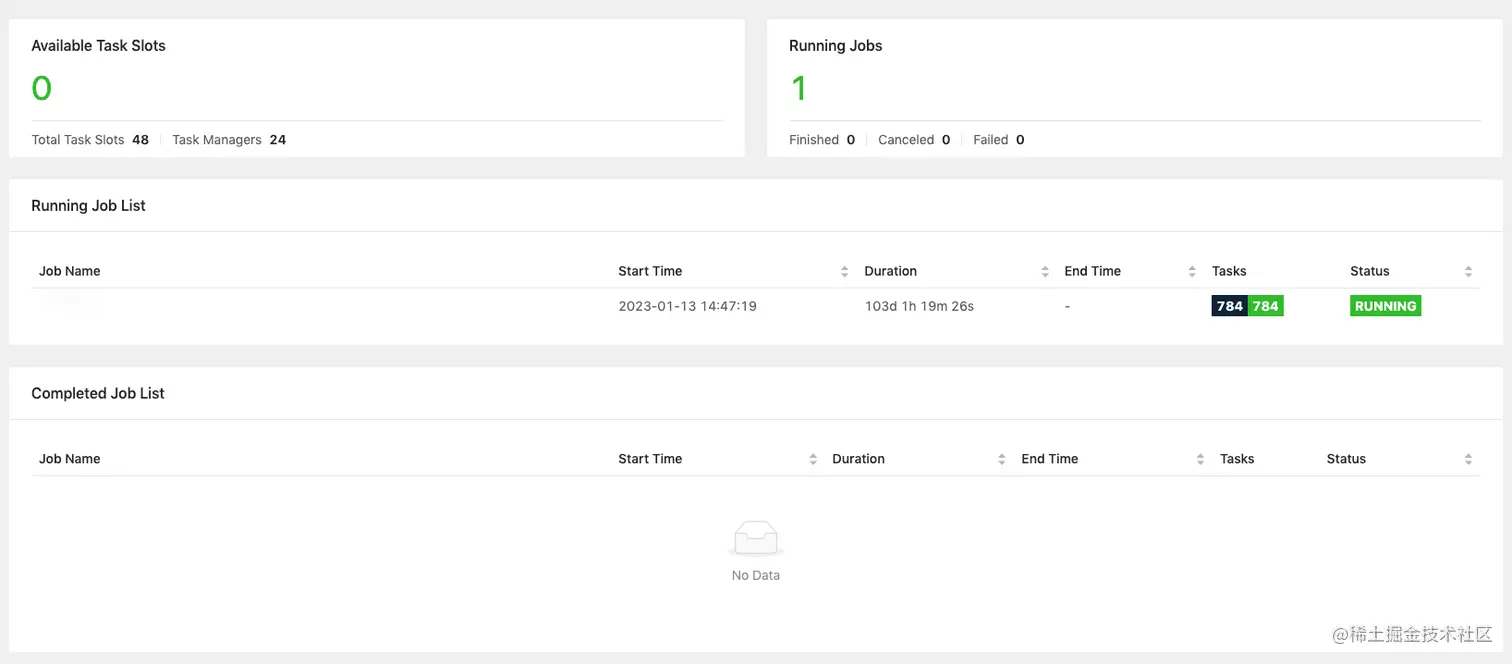Click the Start Time sorter in Completed Job List

point(812,458)
